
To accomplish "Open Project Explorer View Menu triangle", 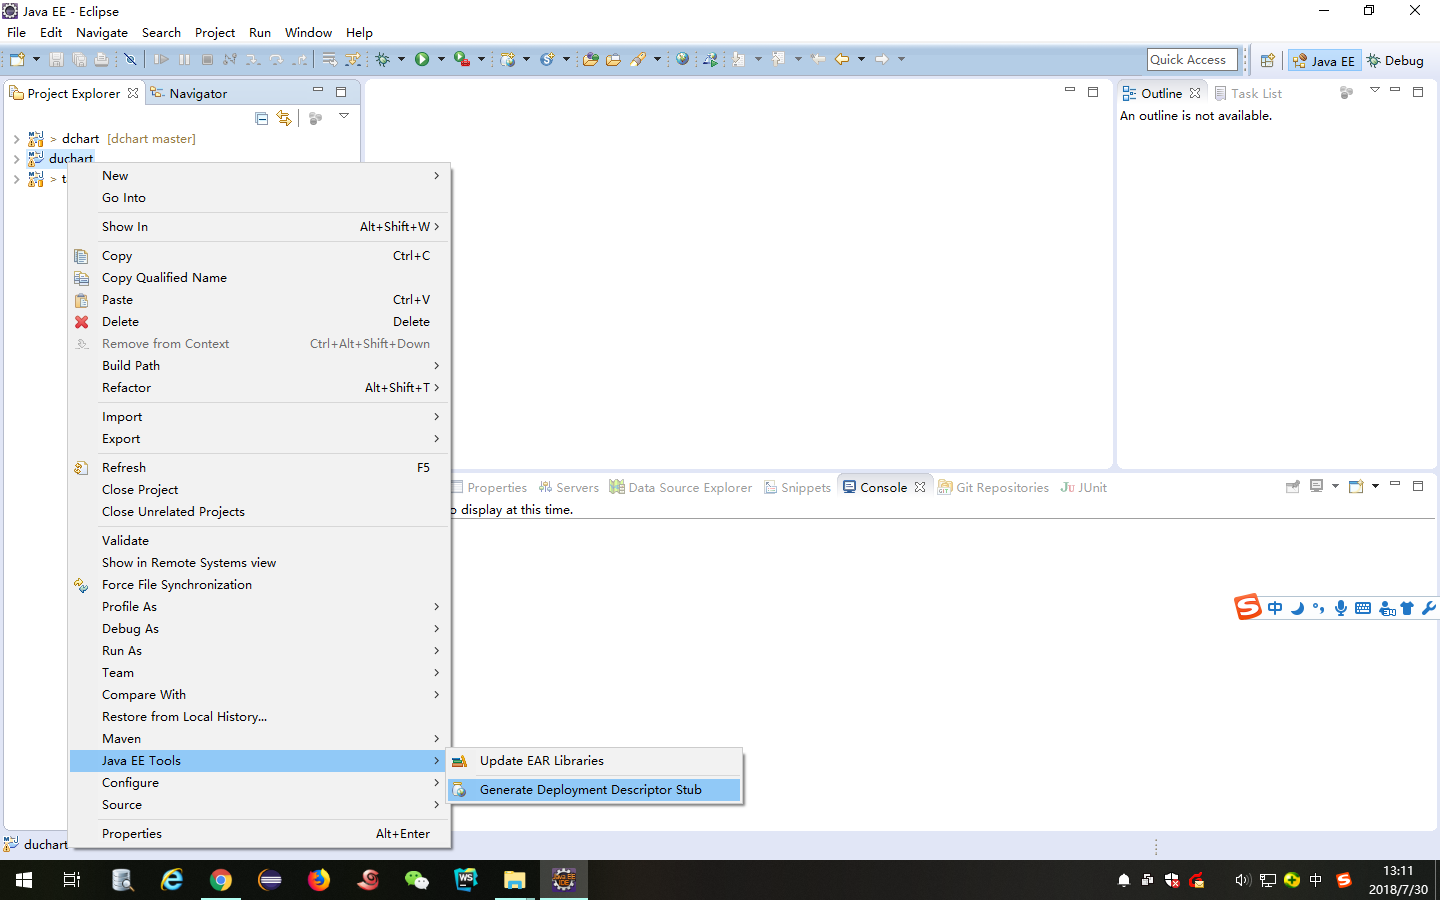I will [x=344, y=117].
